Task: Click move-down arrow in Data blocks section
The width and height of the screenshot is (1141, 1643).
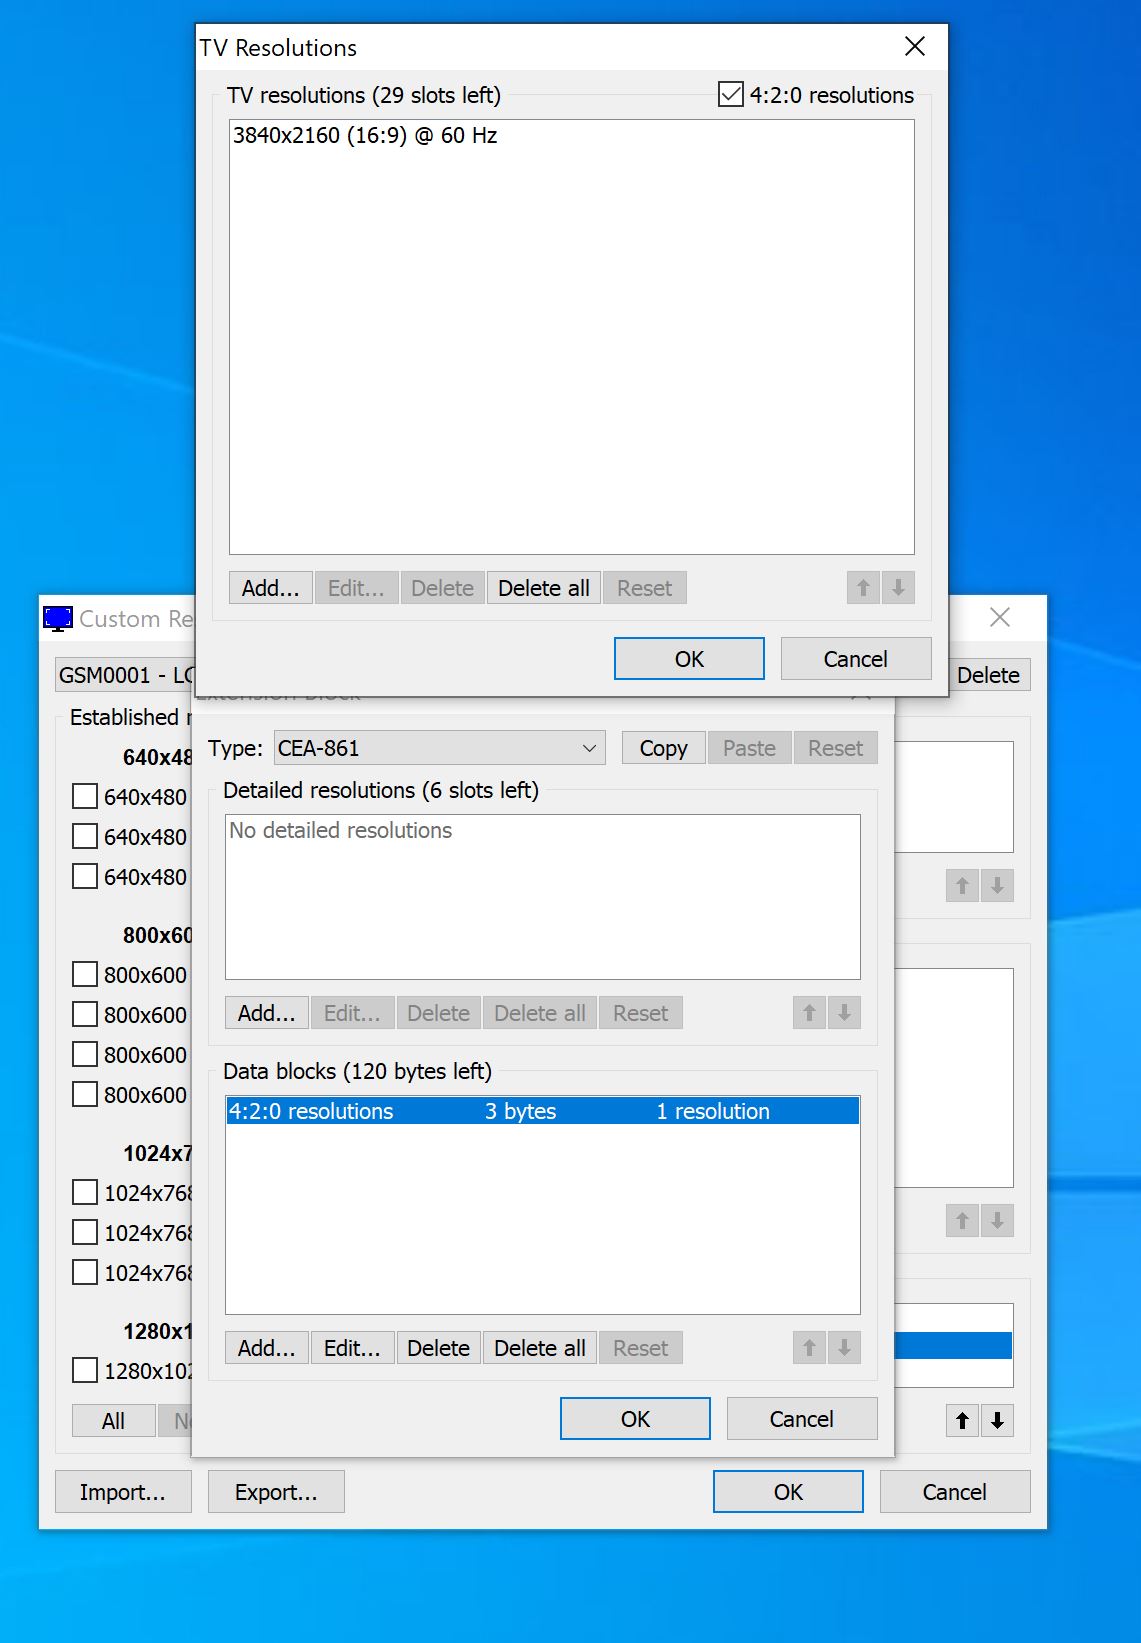Action: (x=844, y=1348)
